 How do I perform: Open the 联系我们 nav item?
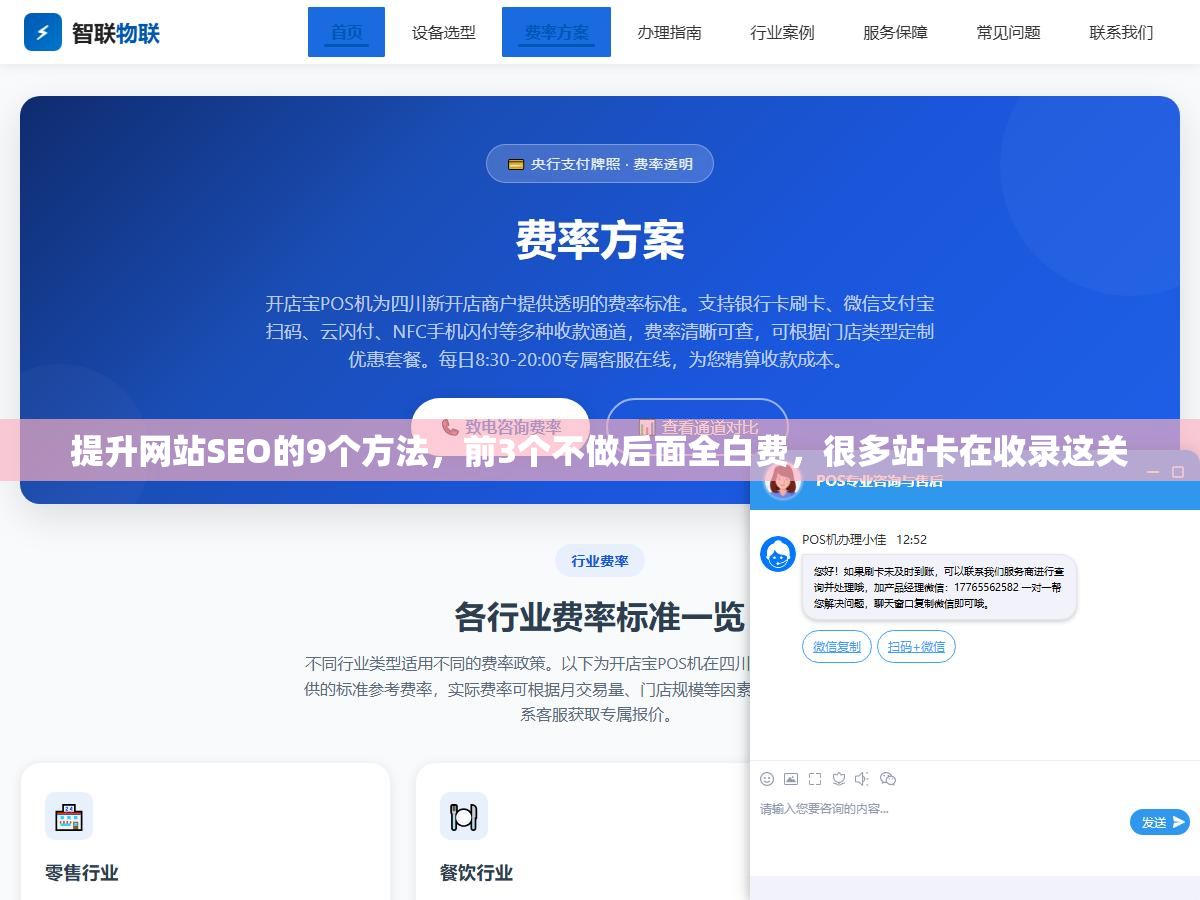[1121, 32]
